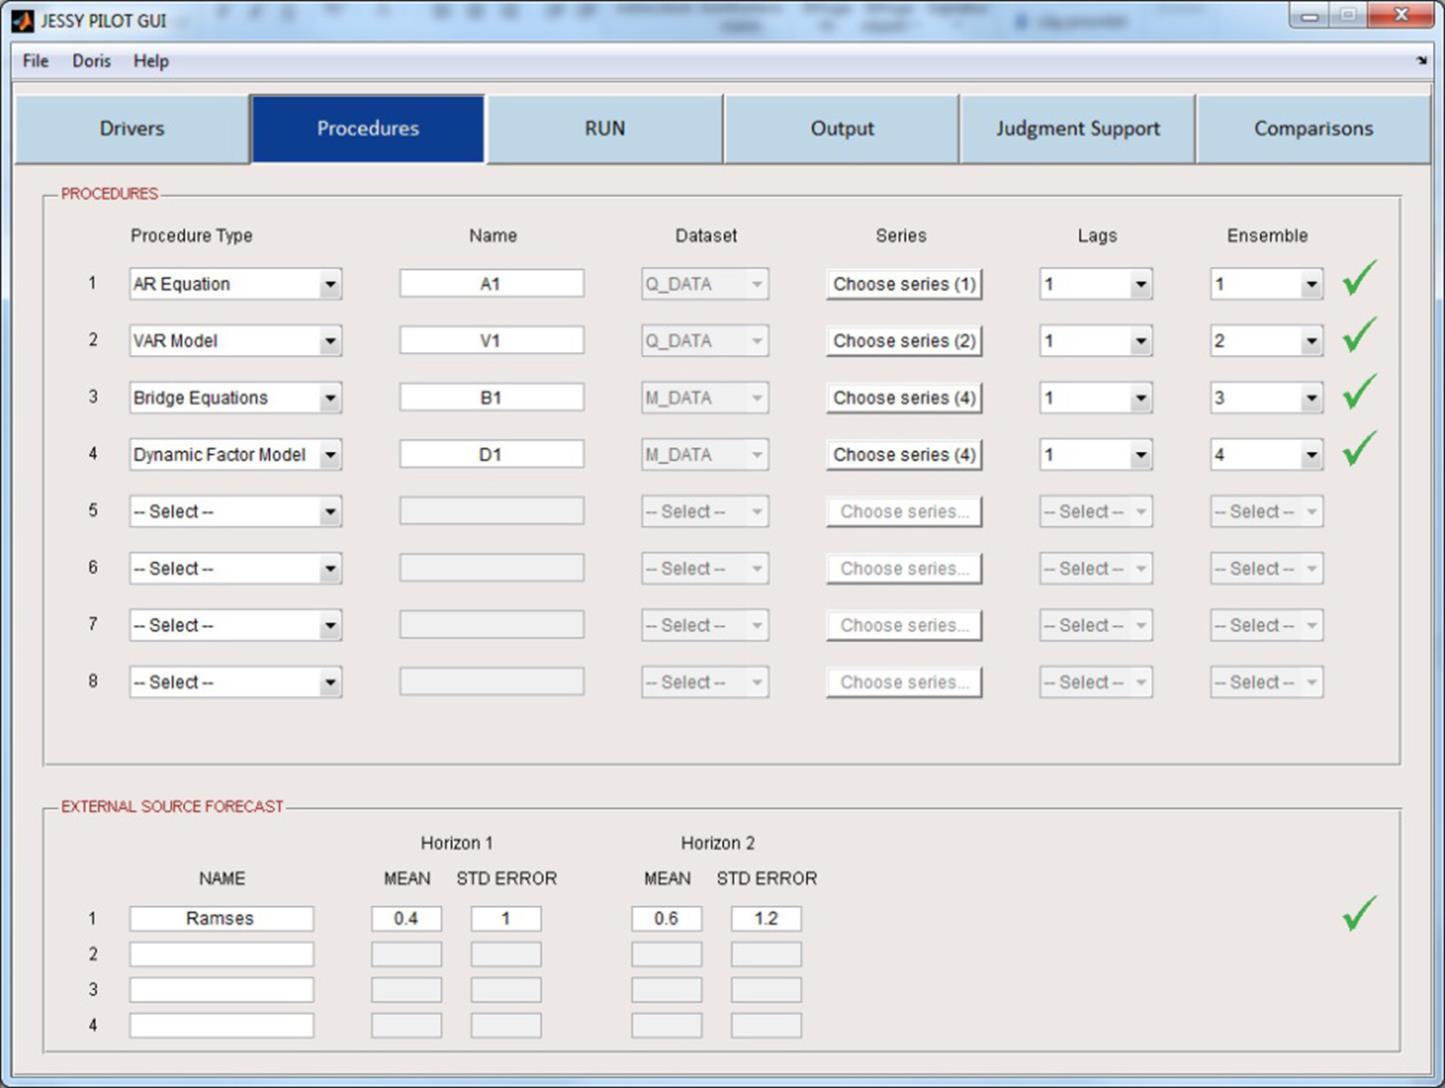This screenshot has height=1088, width=1445.
Task: Open the row 5 procedure type Select dropdown
Action: (x=235, y=512)
